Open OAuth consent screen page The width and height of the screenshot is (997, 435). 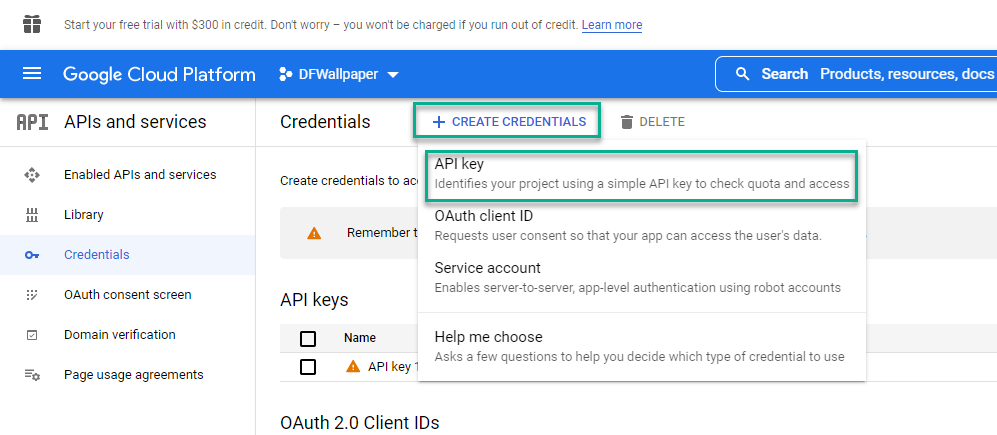[x=127, y=295]
